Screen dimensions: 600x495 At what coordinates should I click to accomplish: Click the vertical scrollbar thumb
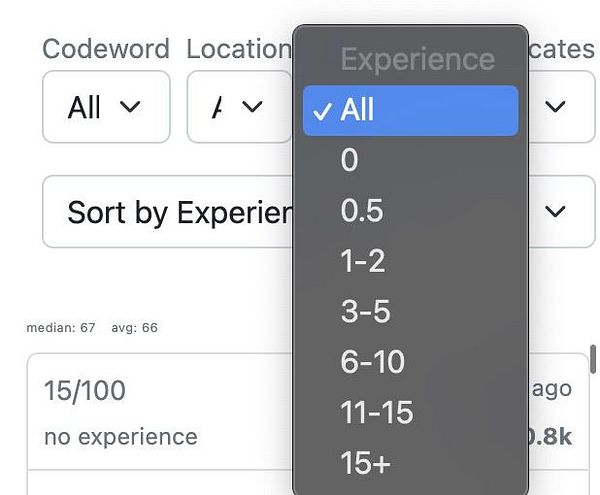click(x=593, y=359)
